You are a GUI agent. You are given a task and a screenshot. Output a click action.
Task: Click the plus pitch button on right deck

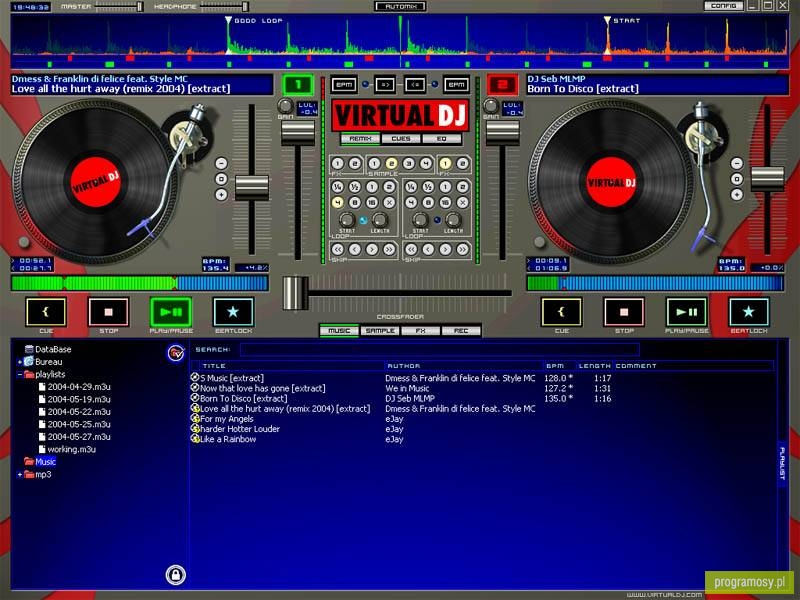pyautogui.click(x=737, y=194)
